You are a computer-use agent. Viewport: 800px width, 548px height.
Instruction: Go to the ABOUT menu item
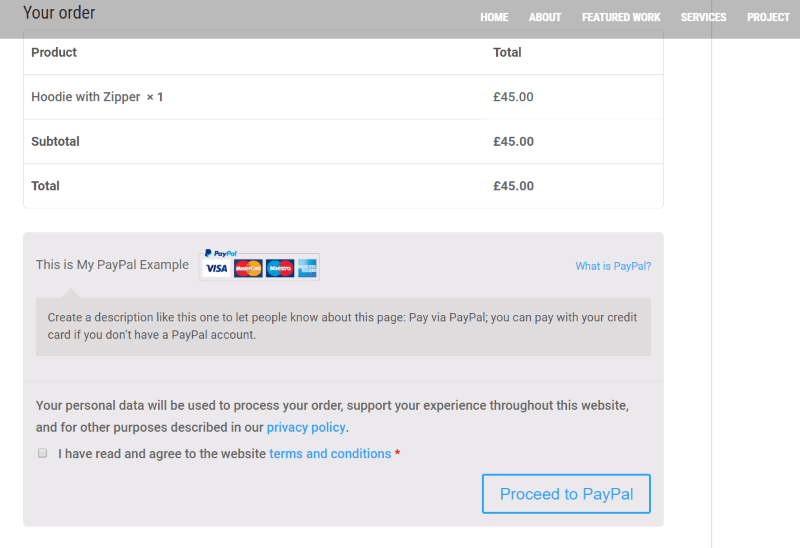pyautogui.click(x=545, y=17)
